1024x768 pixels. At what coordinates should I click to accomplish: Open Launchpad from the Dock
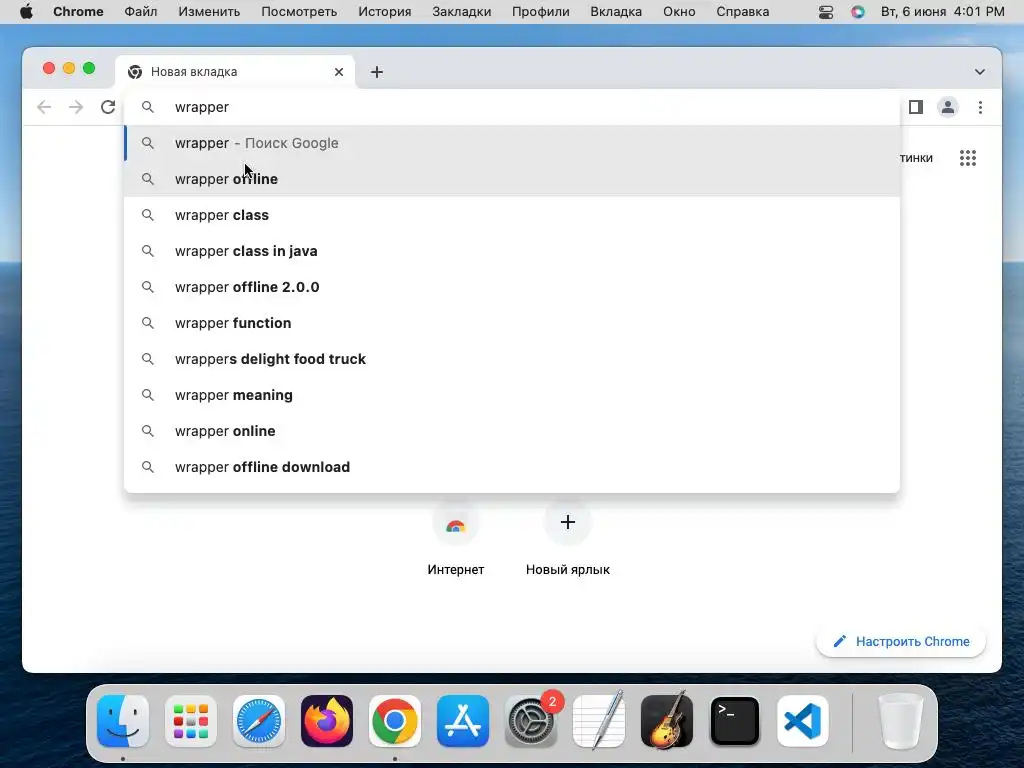[x=191, y=721]
